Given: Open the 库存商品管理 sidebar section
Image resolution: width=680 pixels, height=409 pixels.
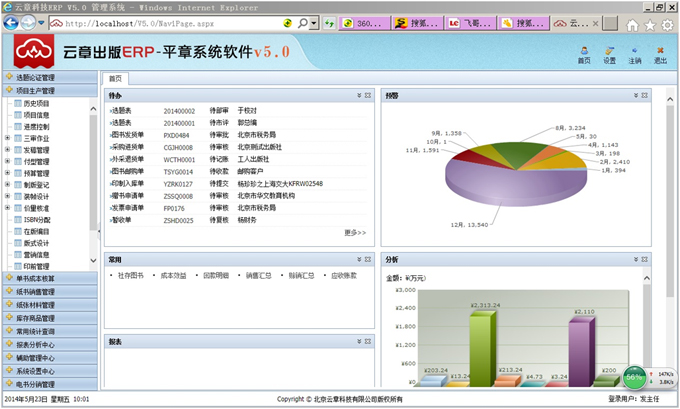Looking at the screenshot, I should coord(50,318).
